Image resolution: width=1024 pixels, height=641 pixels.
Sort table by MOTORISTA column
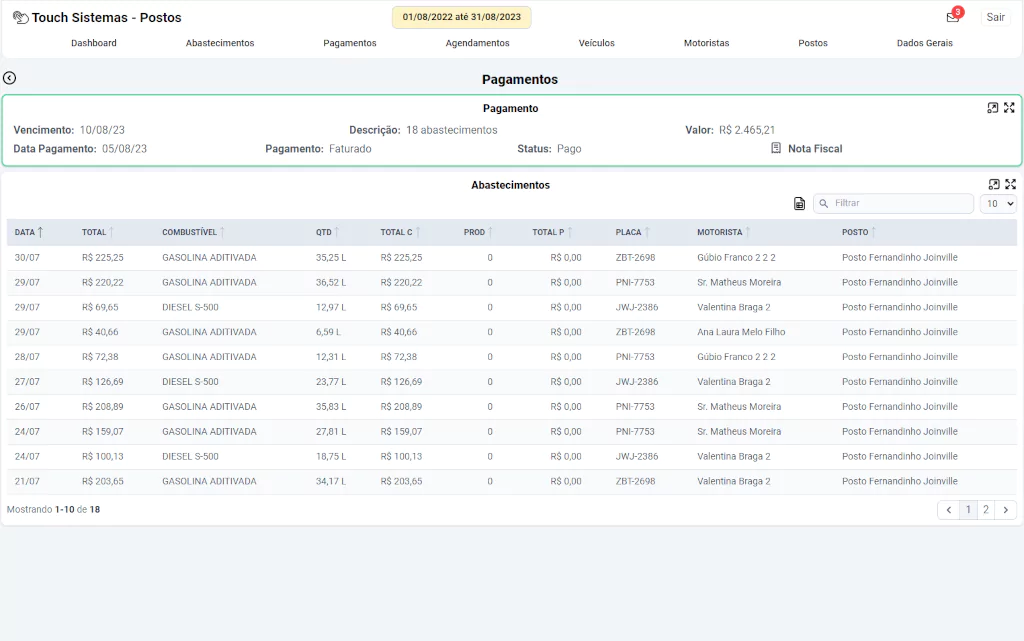[x=724, y=232]
